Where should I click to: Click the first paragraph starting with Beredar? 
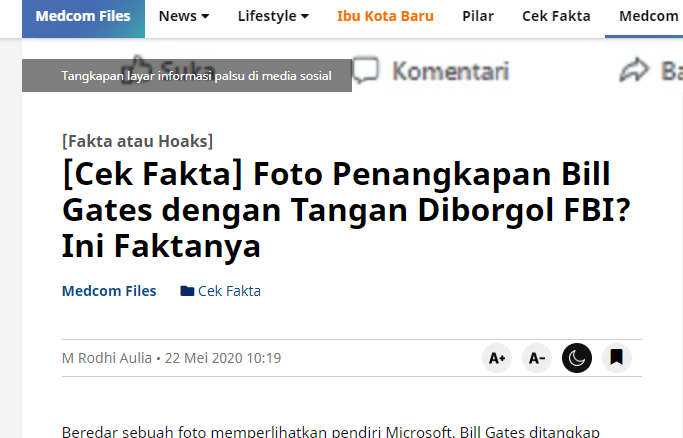tap(331, 431)
